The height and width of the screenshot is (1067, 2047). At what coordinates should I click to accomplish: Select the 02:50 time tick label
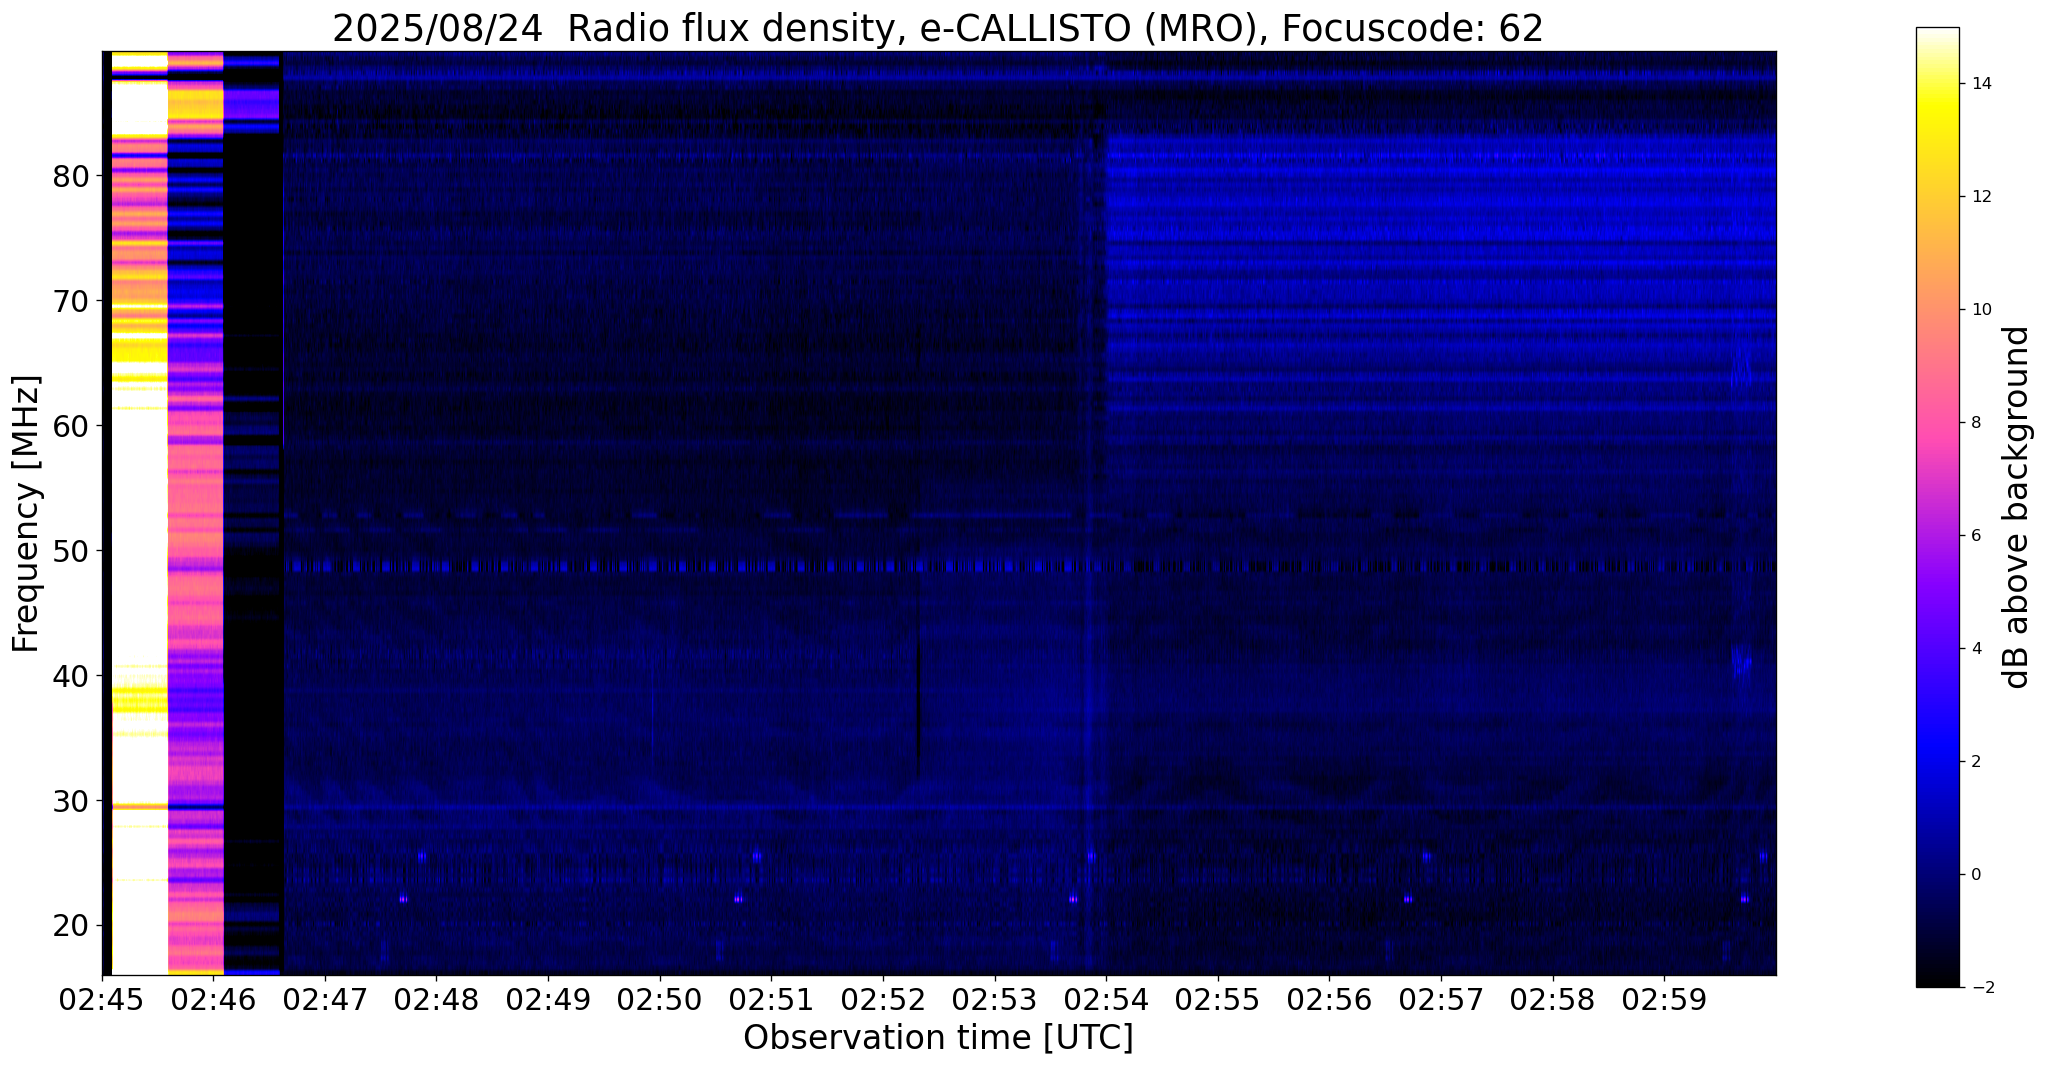(x=660, y=1000)
